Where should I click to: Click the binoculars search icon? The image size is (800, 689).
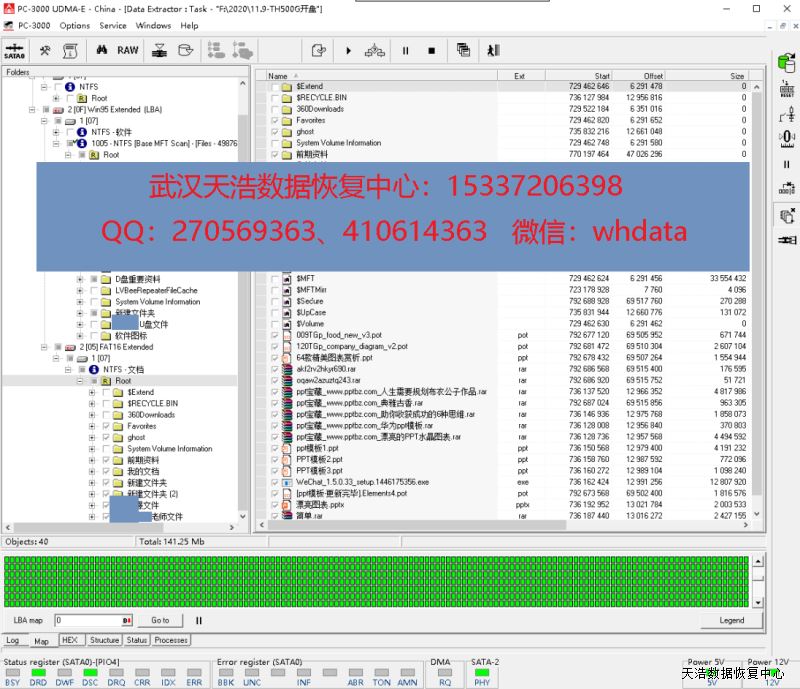102,50
